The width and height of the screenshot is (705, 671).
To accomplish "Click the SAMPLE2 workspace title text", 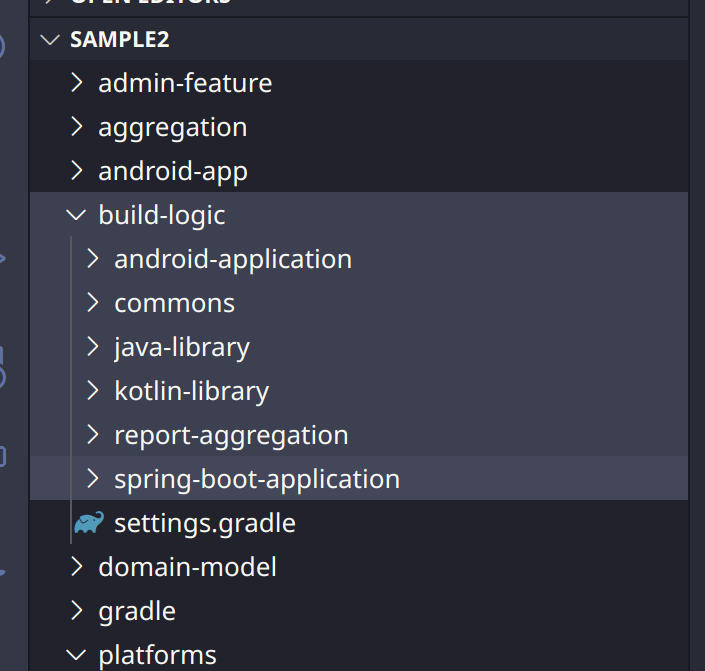I will (x=120, y=40).
